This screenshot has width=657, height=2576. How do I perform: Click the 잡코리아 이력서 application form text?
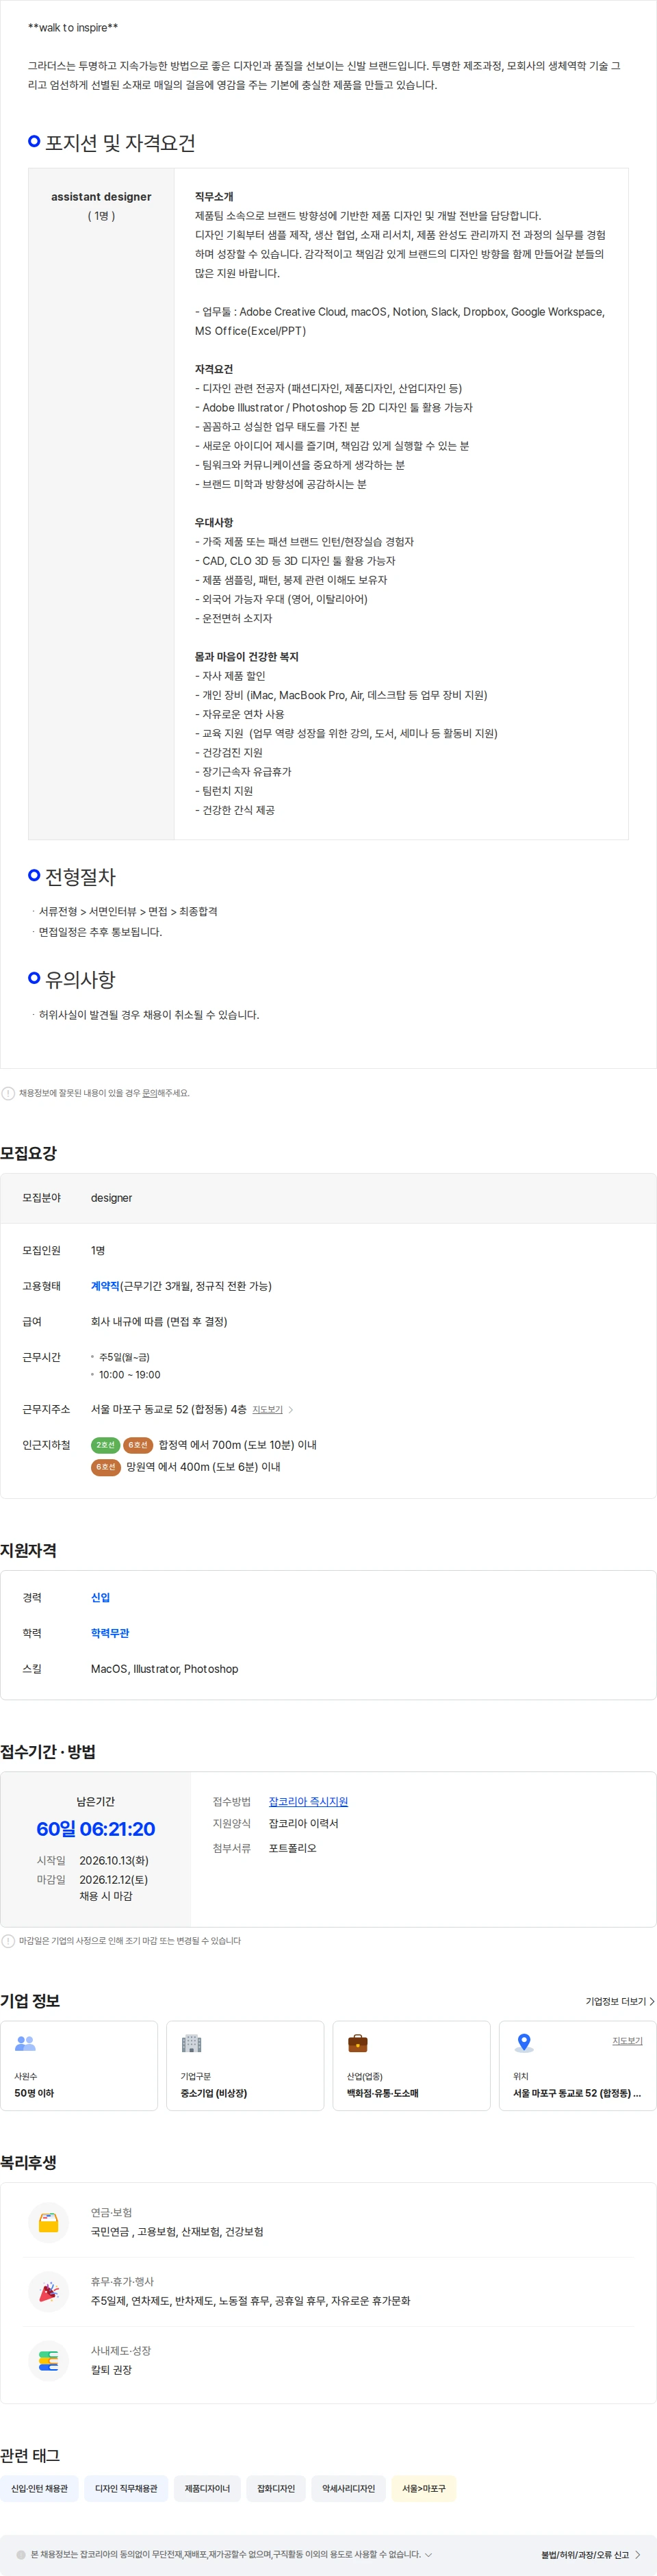pos(304,1824)
